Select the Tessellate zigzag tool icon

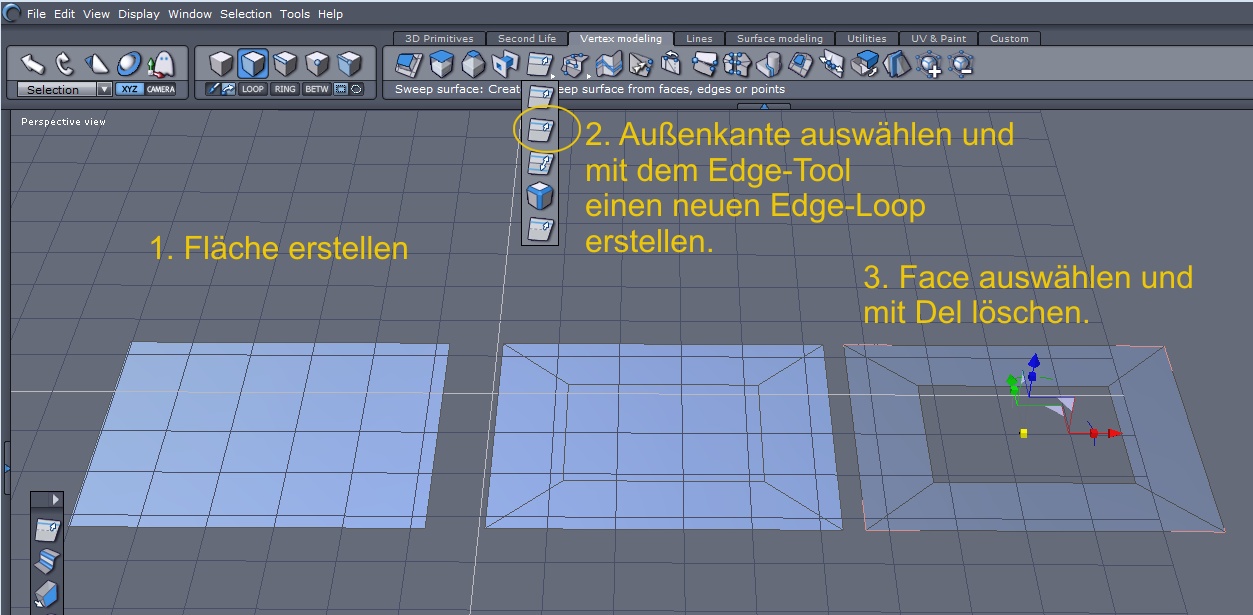tap(609, 65)
